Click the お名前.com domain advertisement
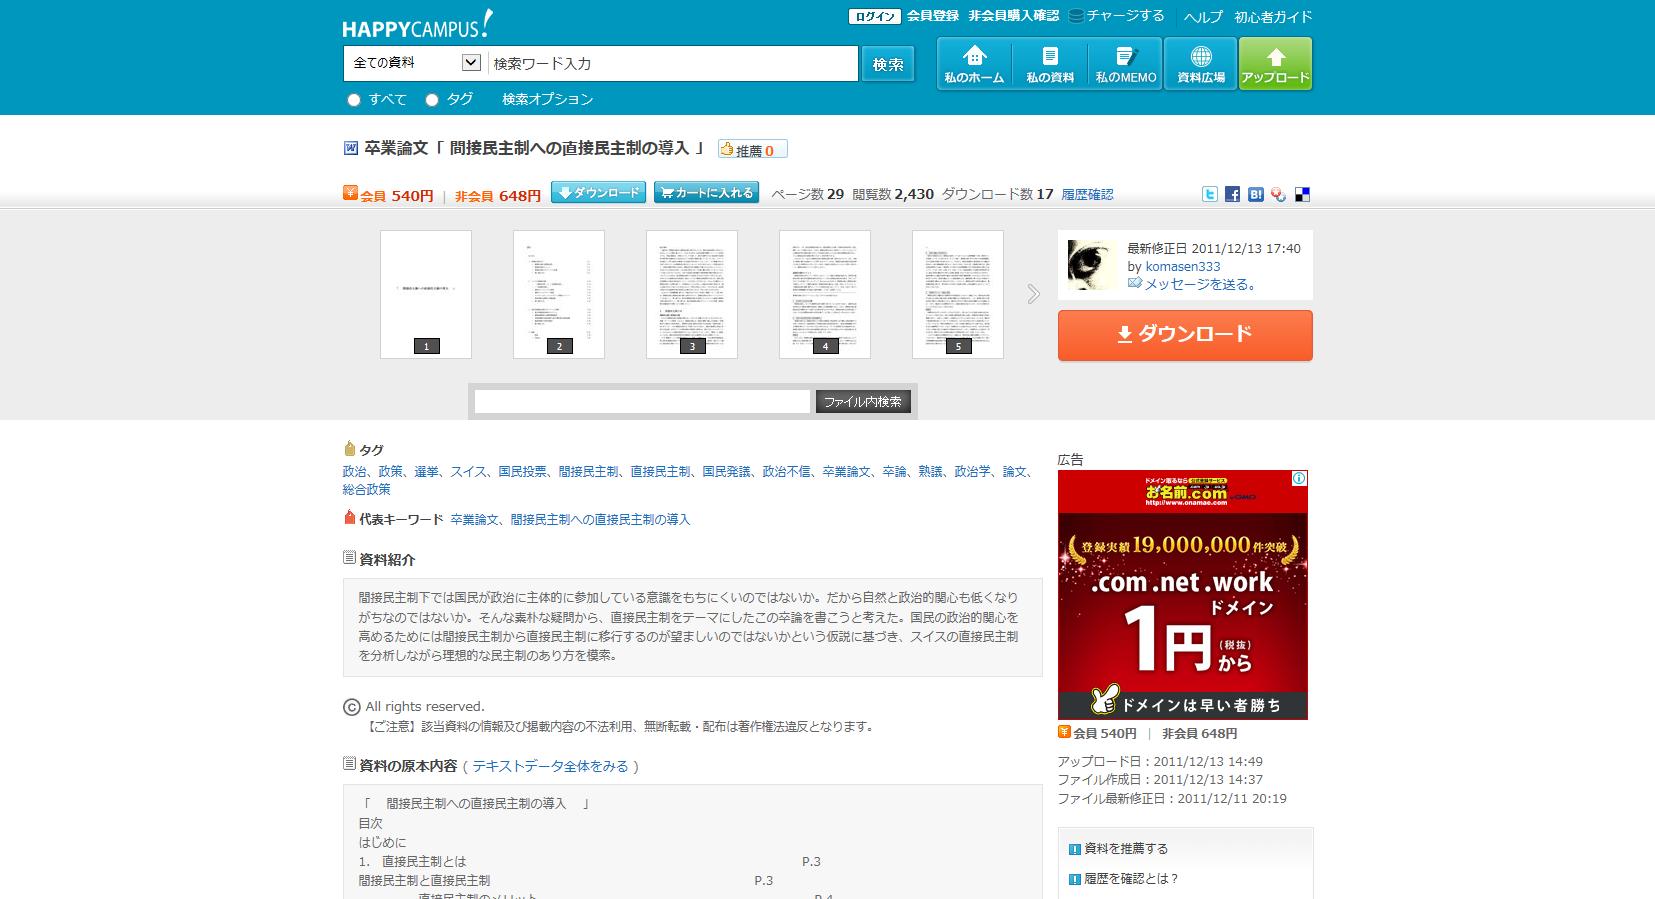The image size is (1655, 899). click(1183, 595)
